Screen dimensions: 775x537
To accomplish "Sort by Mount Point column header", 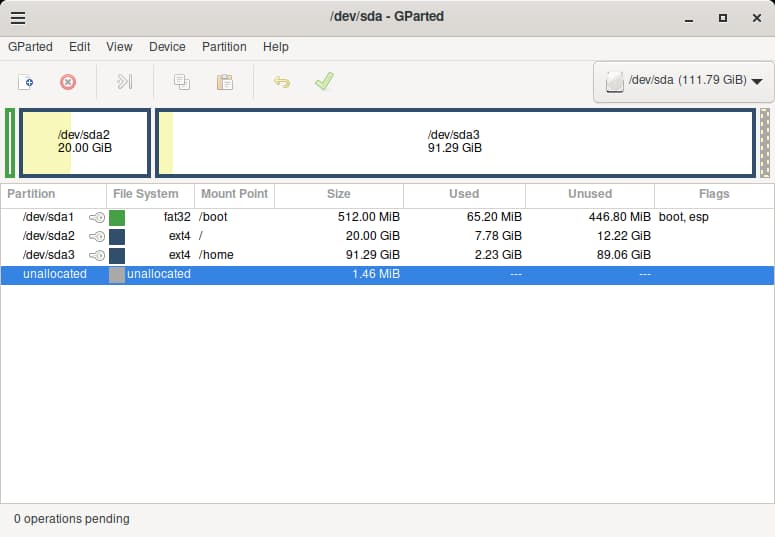I will [x=234, y=194].
